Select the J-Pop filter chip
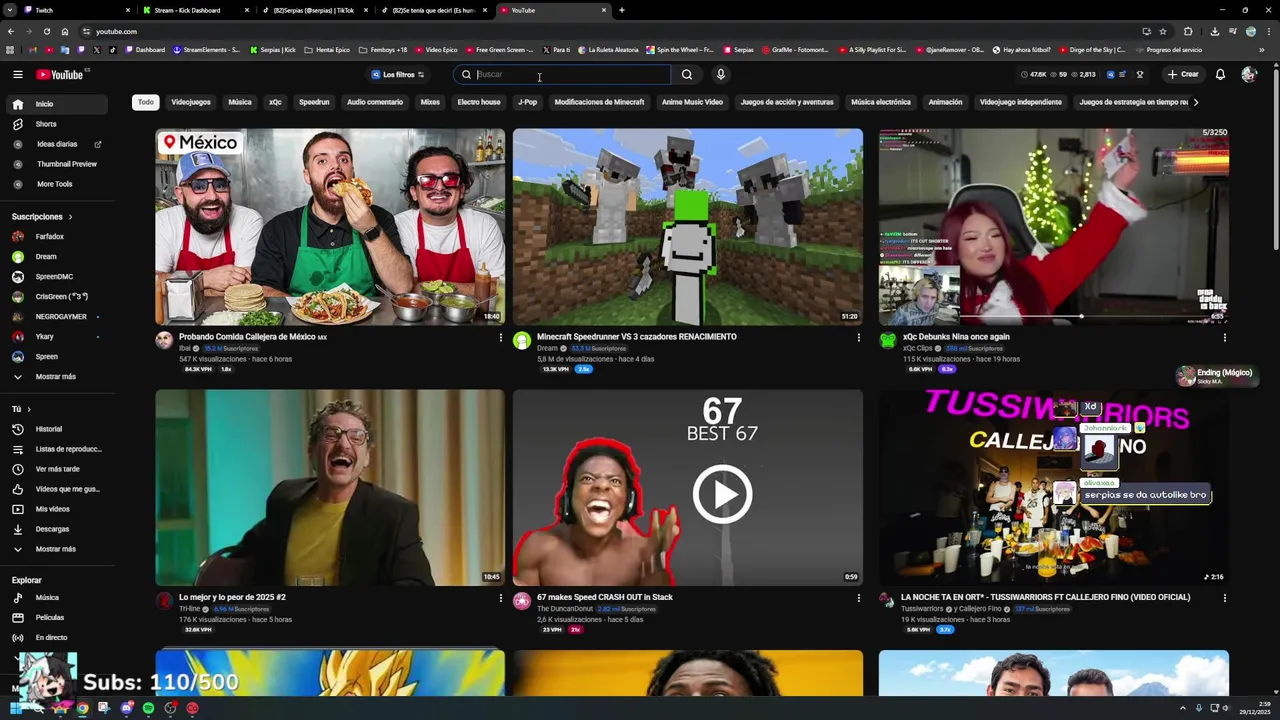This screenshot has height=720, width=1280. 527,102
